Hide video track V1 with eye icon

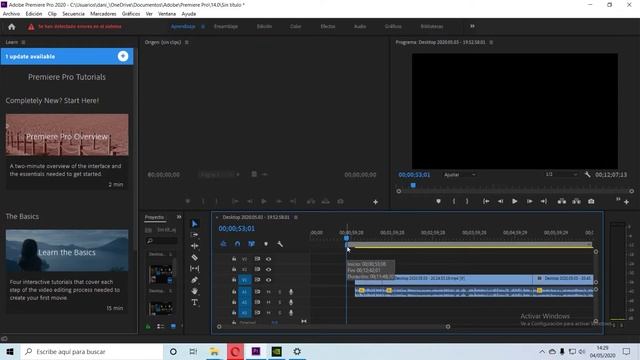click(x=269, y=280)
